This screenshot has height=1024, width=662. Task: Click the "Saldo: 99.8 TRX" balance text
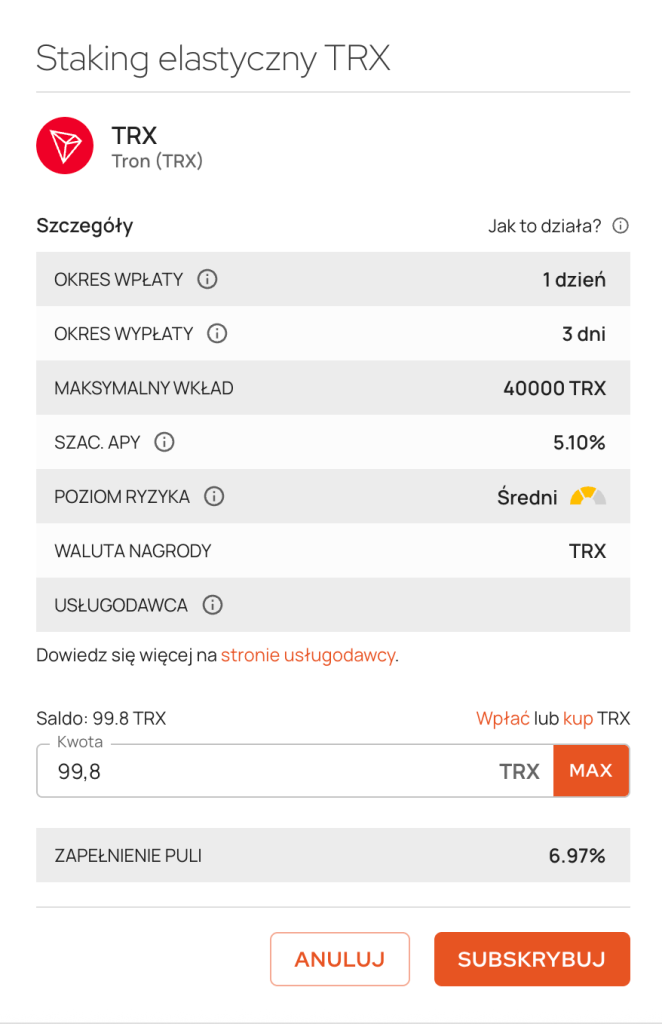[x=101, y=718]
